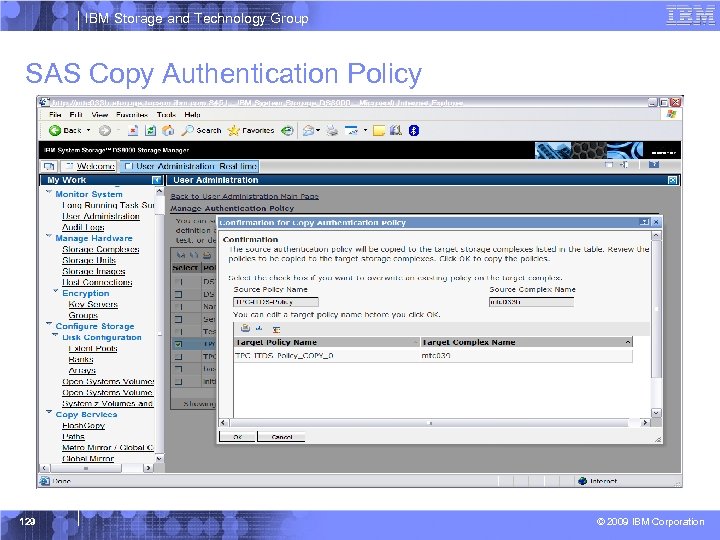Open the Key Servers link
Screen dimensions: 720x540
pos(93,304)
